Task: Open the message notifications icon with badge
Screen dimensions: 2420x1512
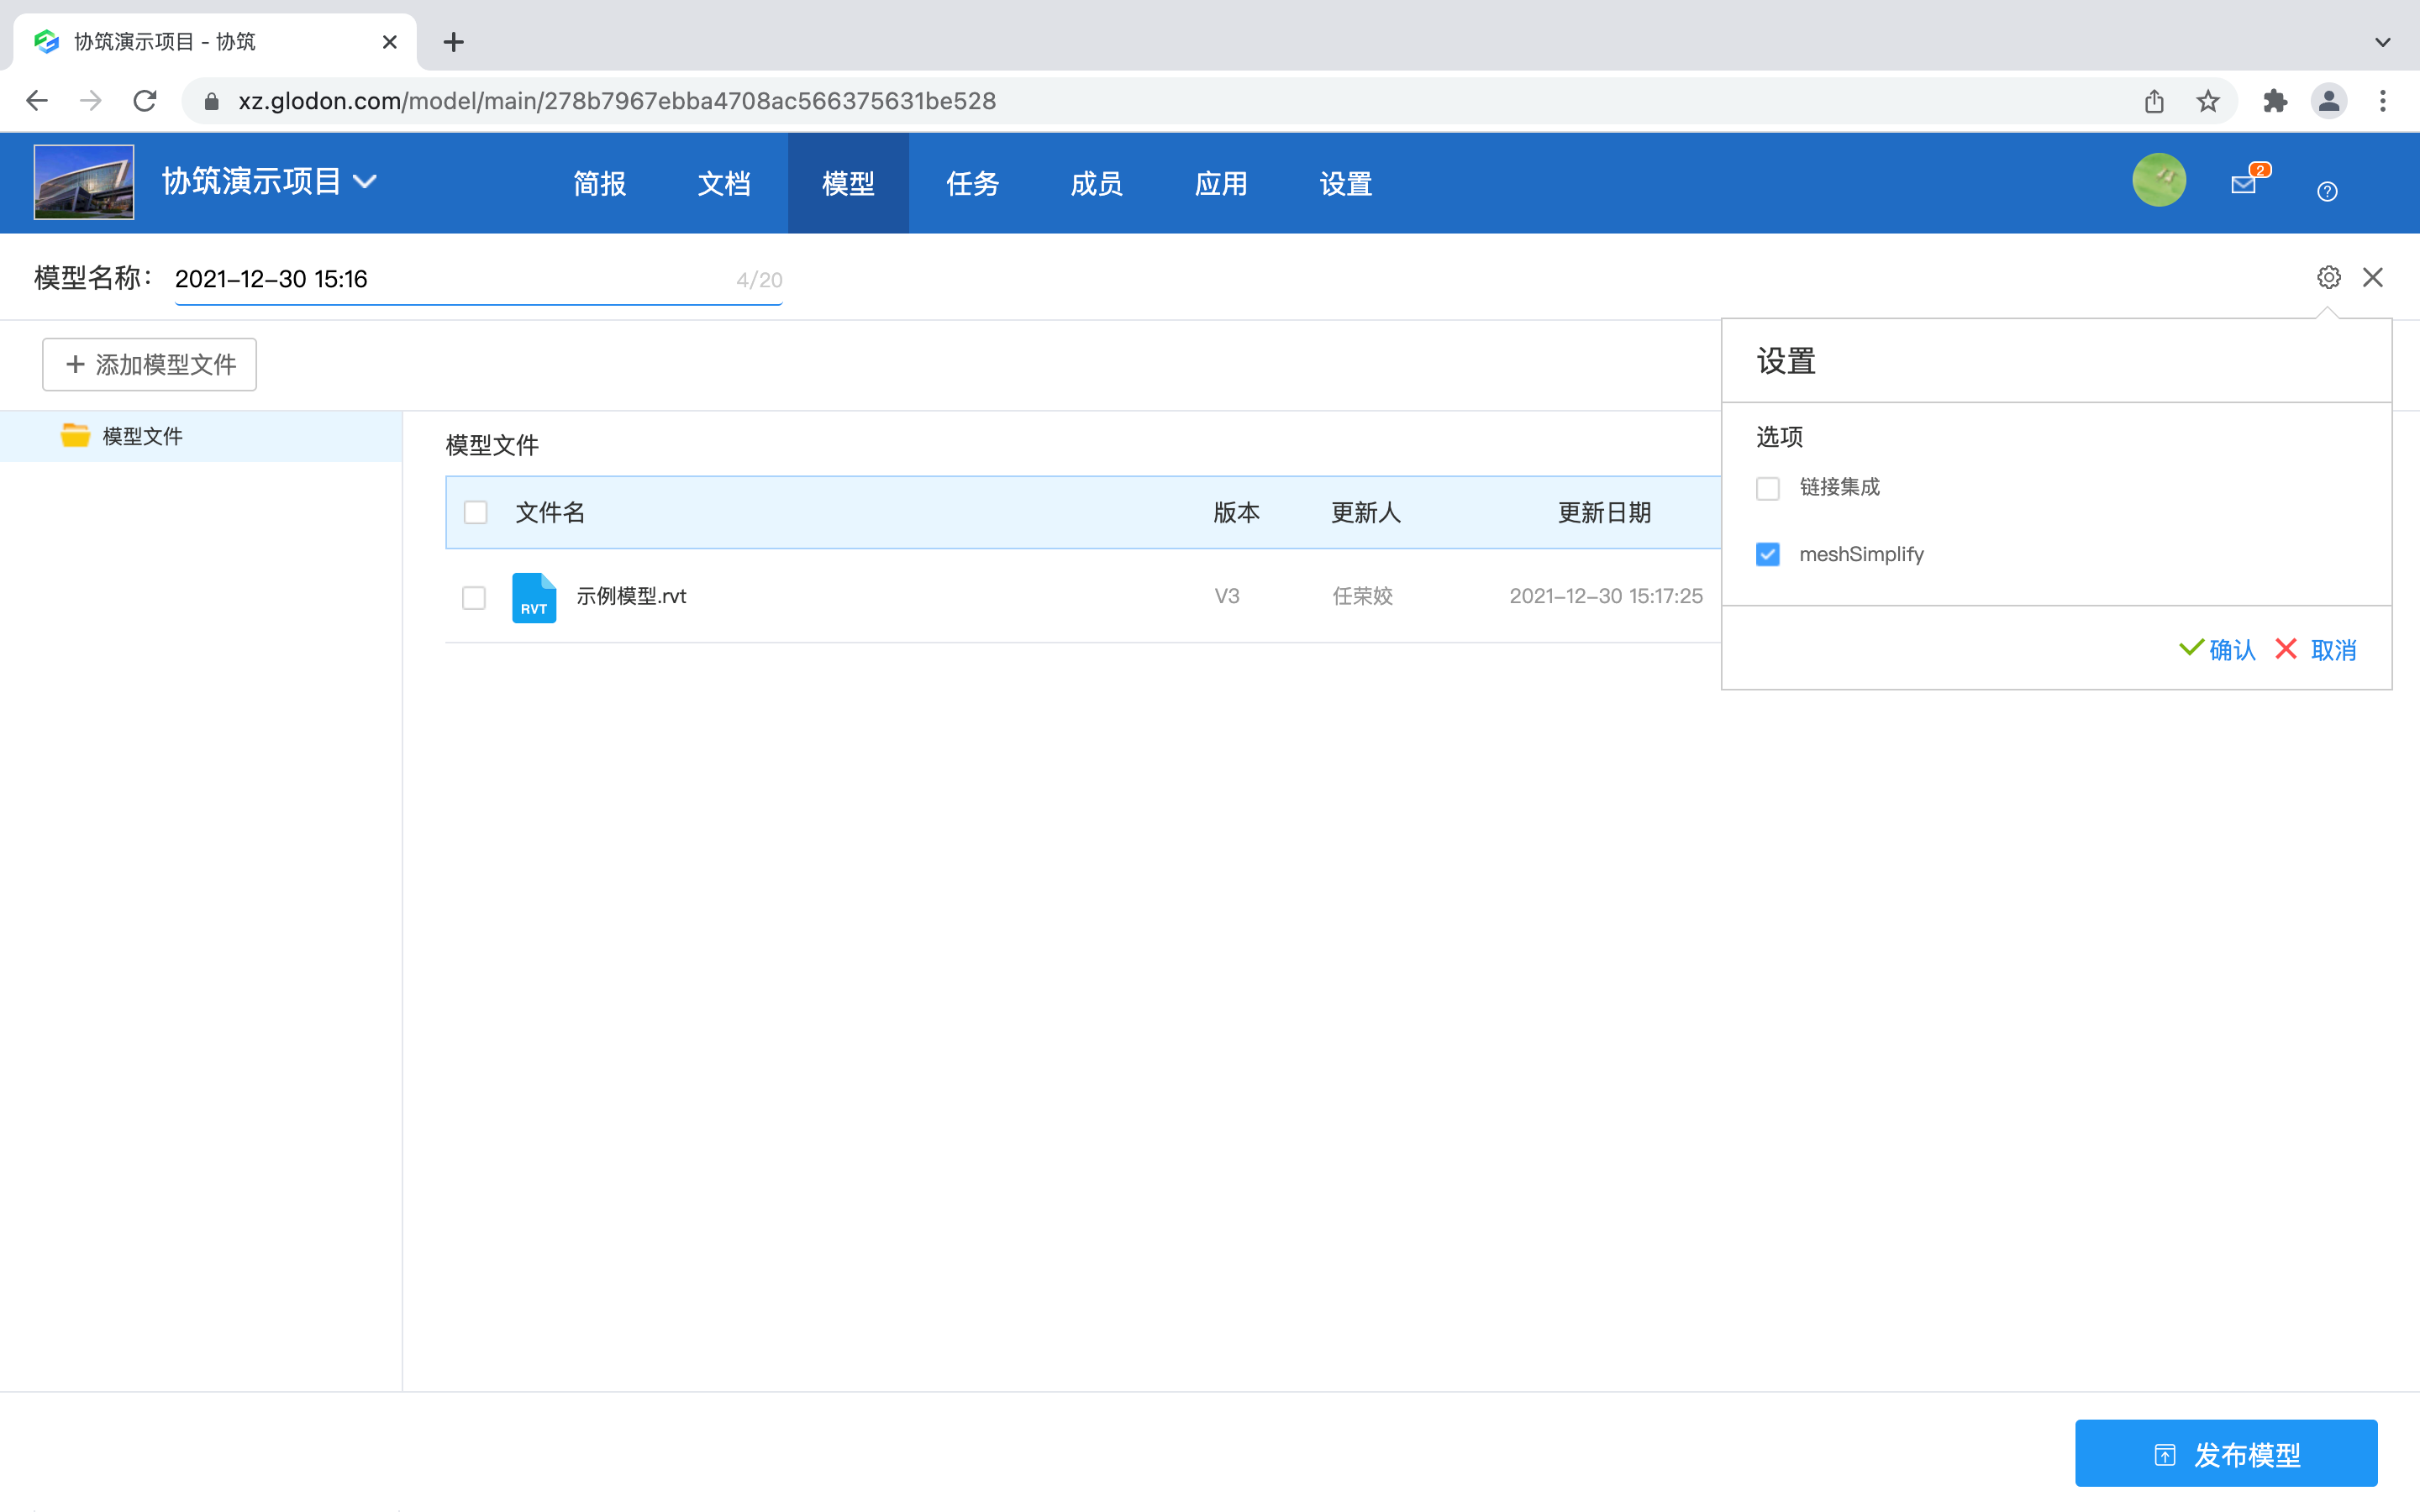Action: (x=2245, y=183)
